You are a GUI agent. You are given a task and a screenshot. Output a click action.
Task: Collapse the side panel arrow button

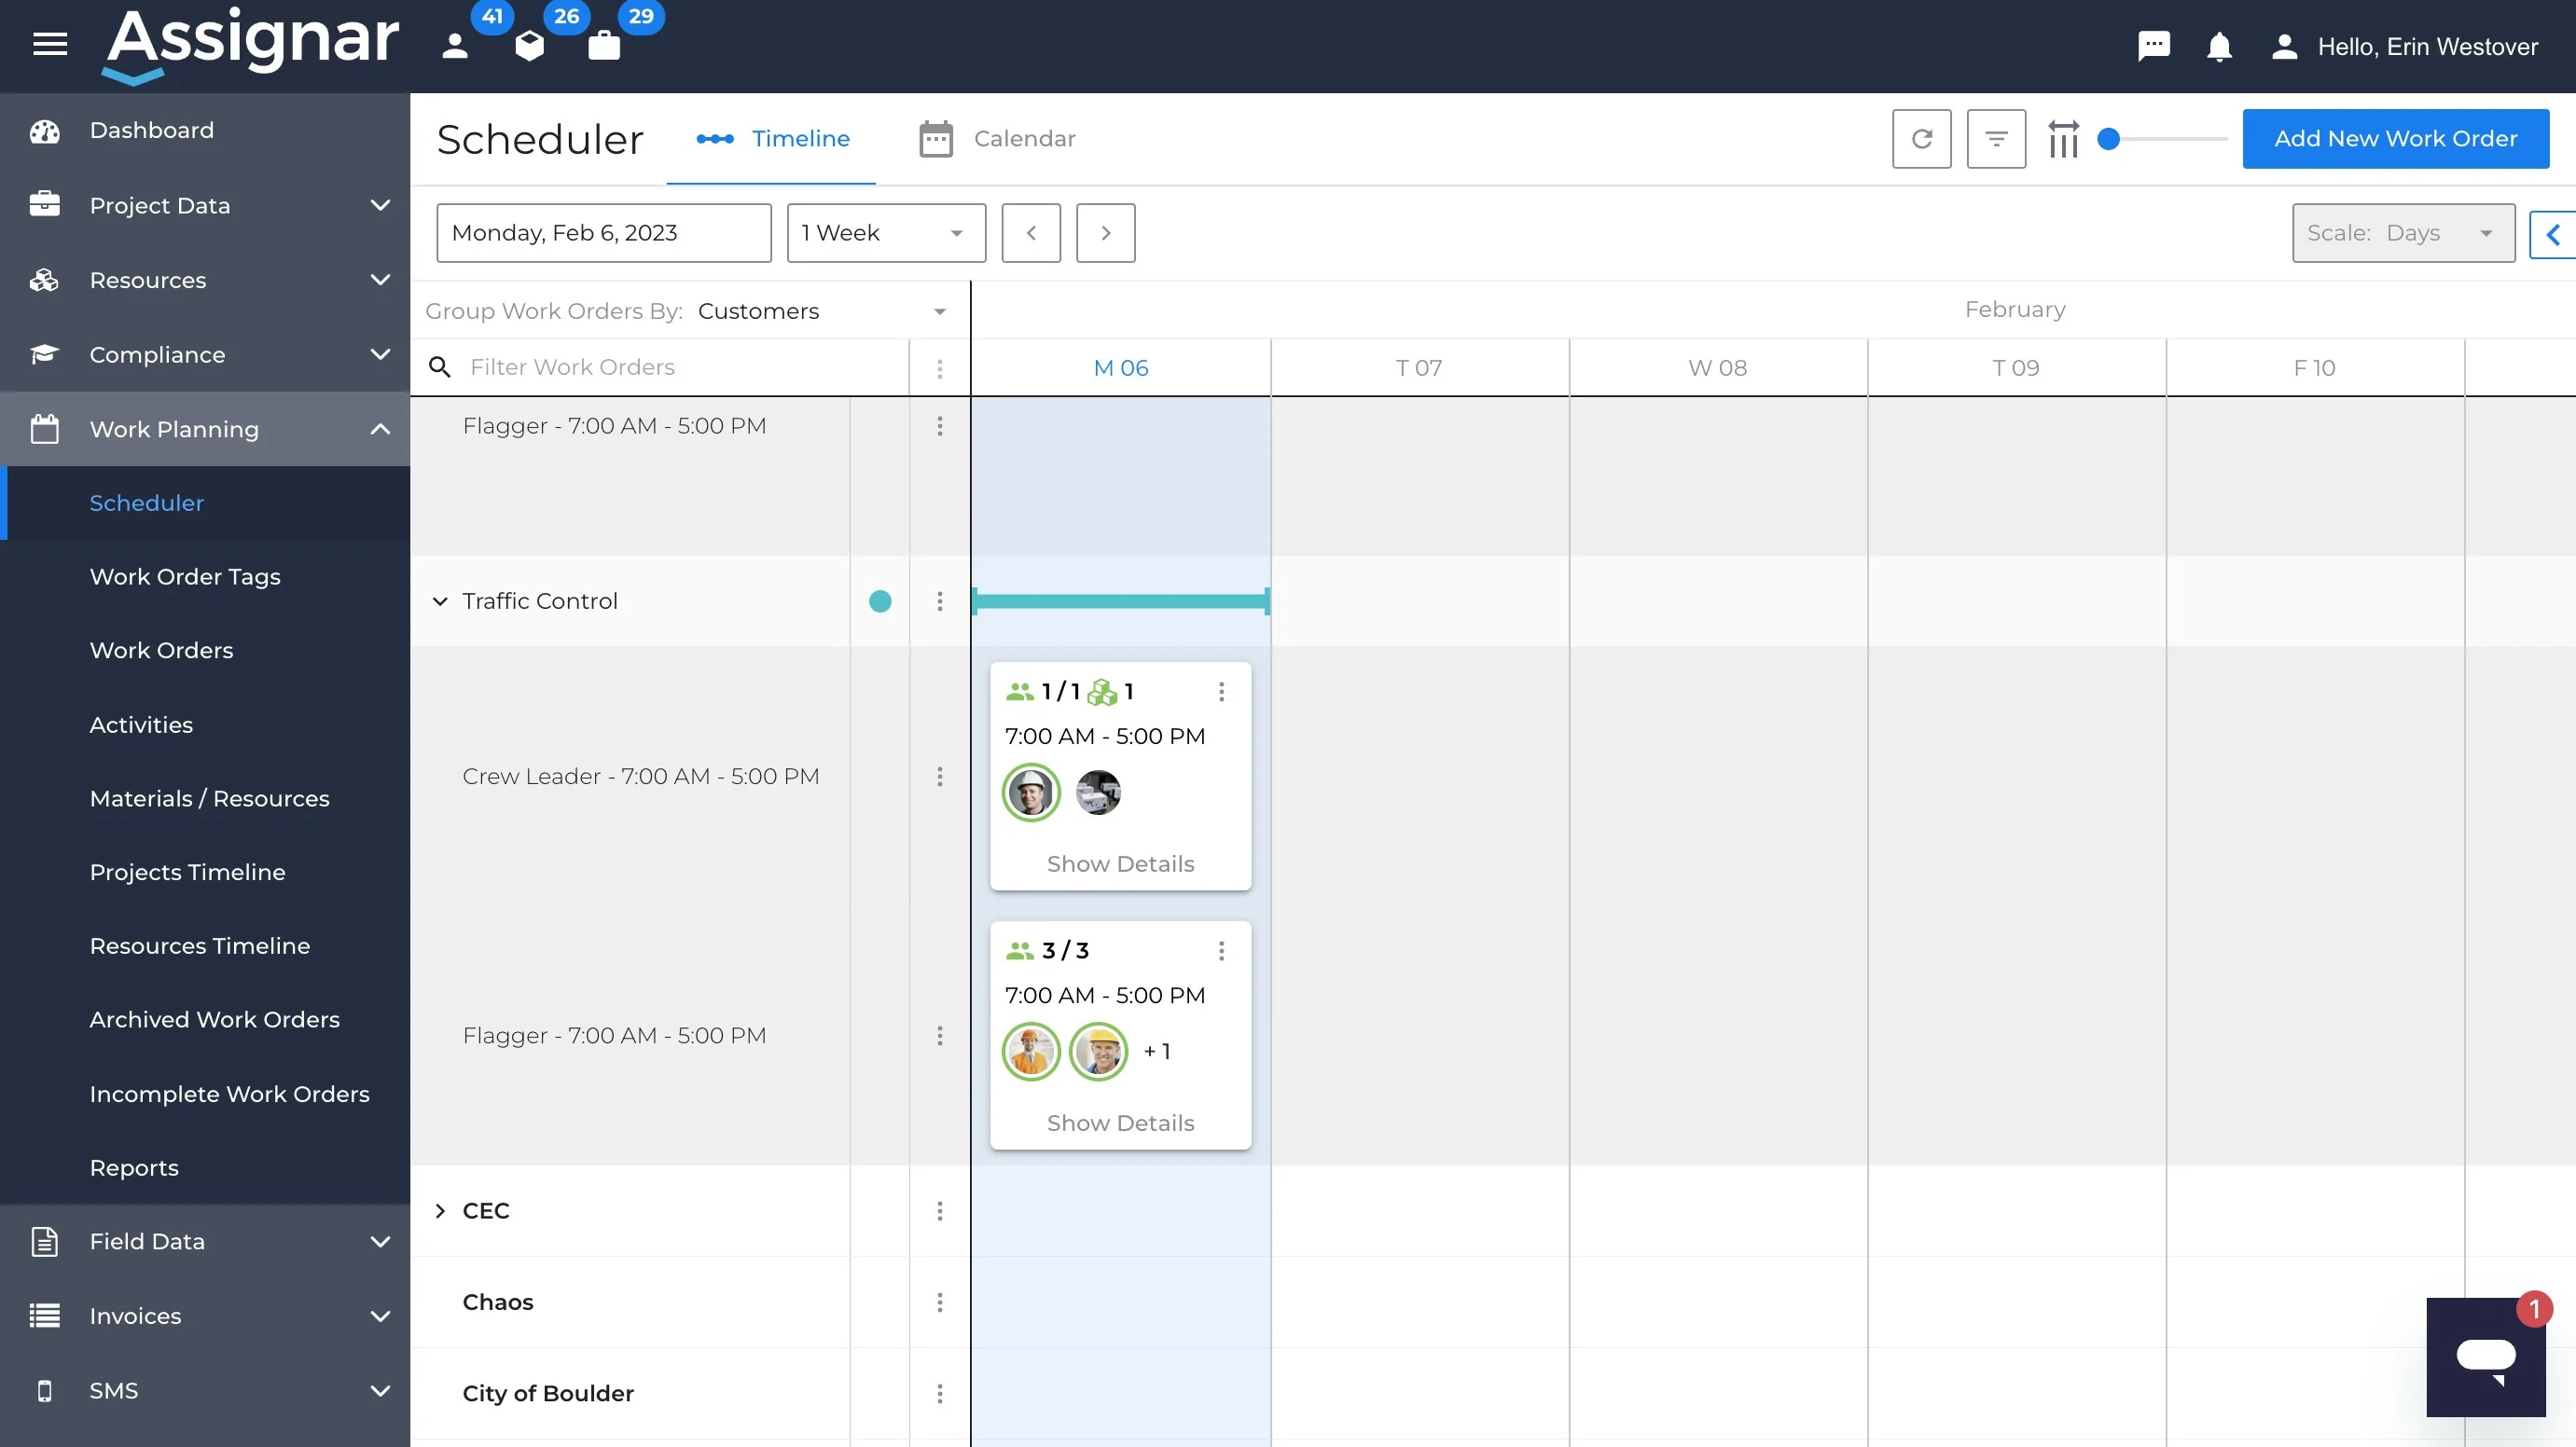click(2553, 234)
